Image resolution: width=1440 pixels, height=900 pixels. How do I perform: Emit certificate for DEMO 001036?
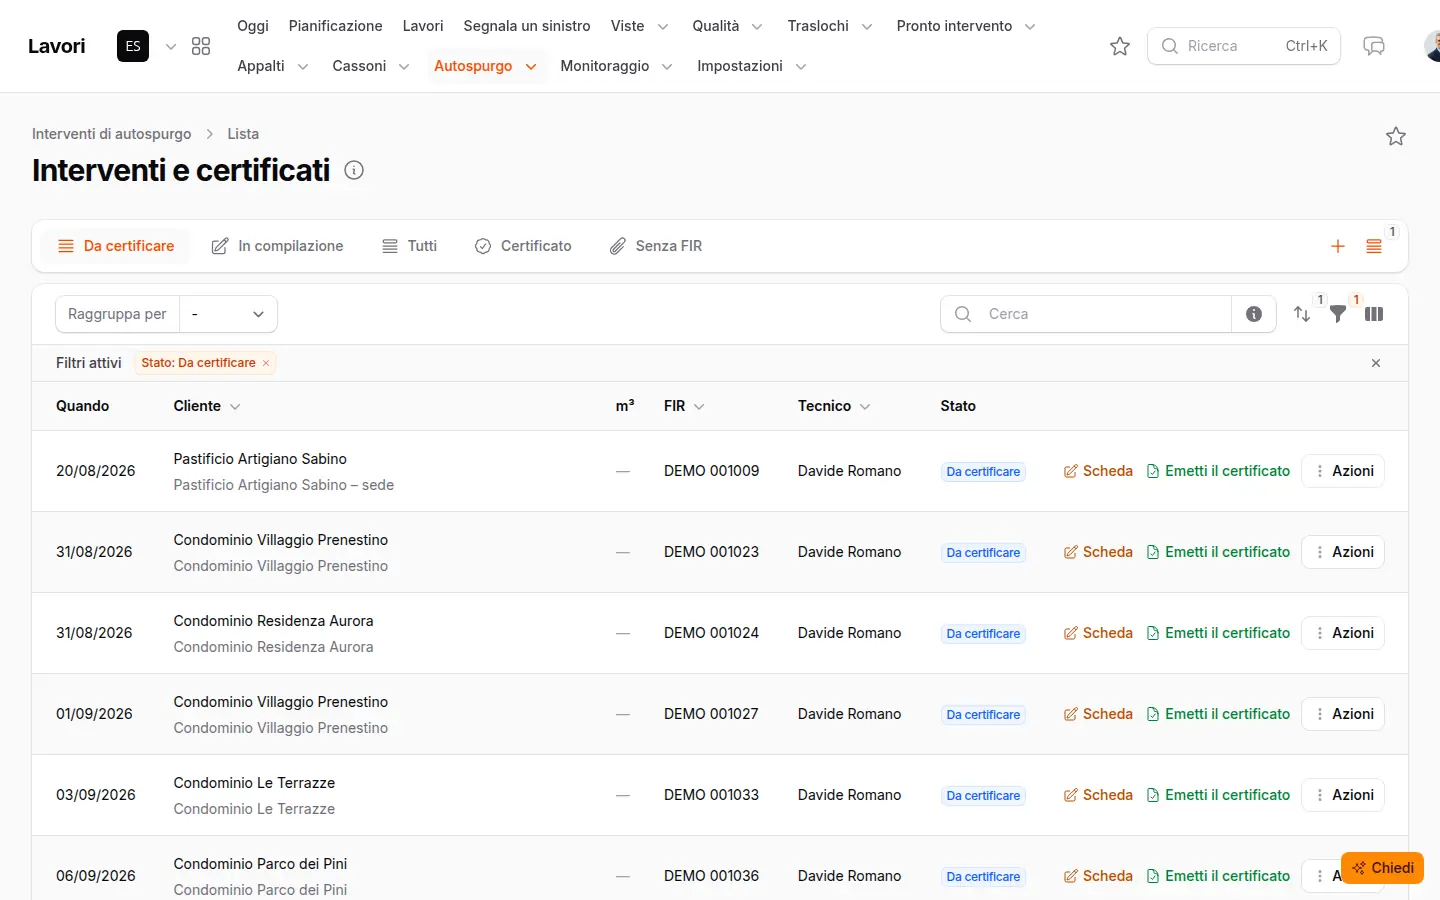coord(1218,876)
